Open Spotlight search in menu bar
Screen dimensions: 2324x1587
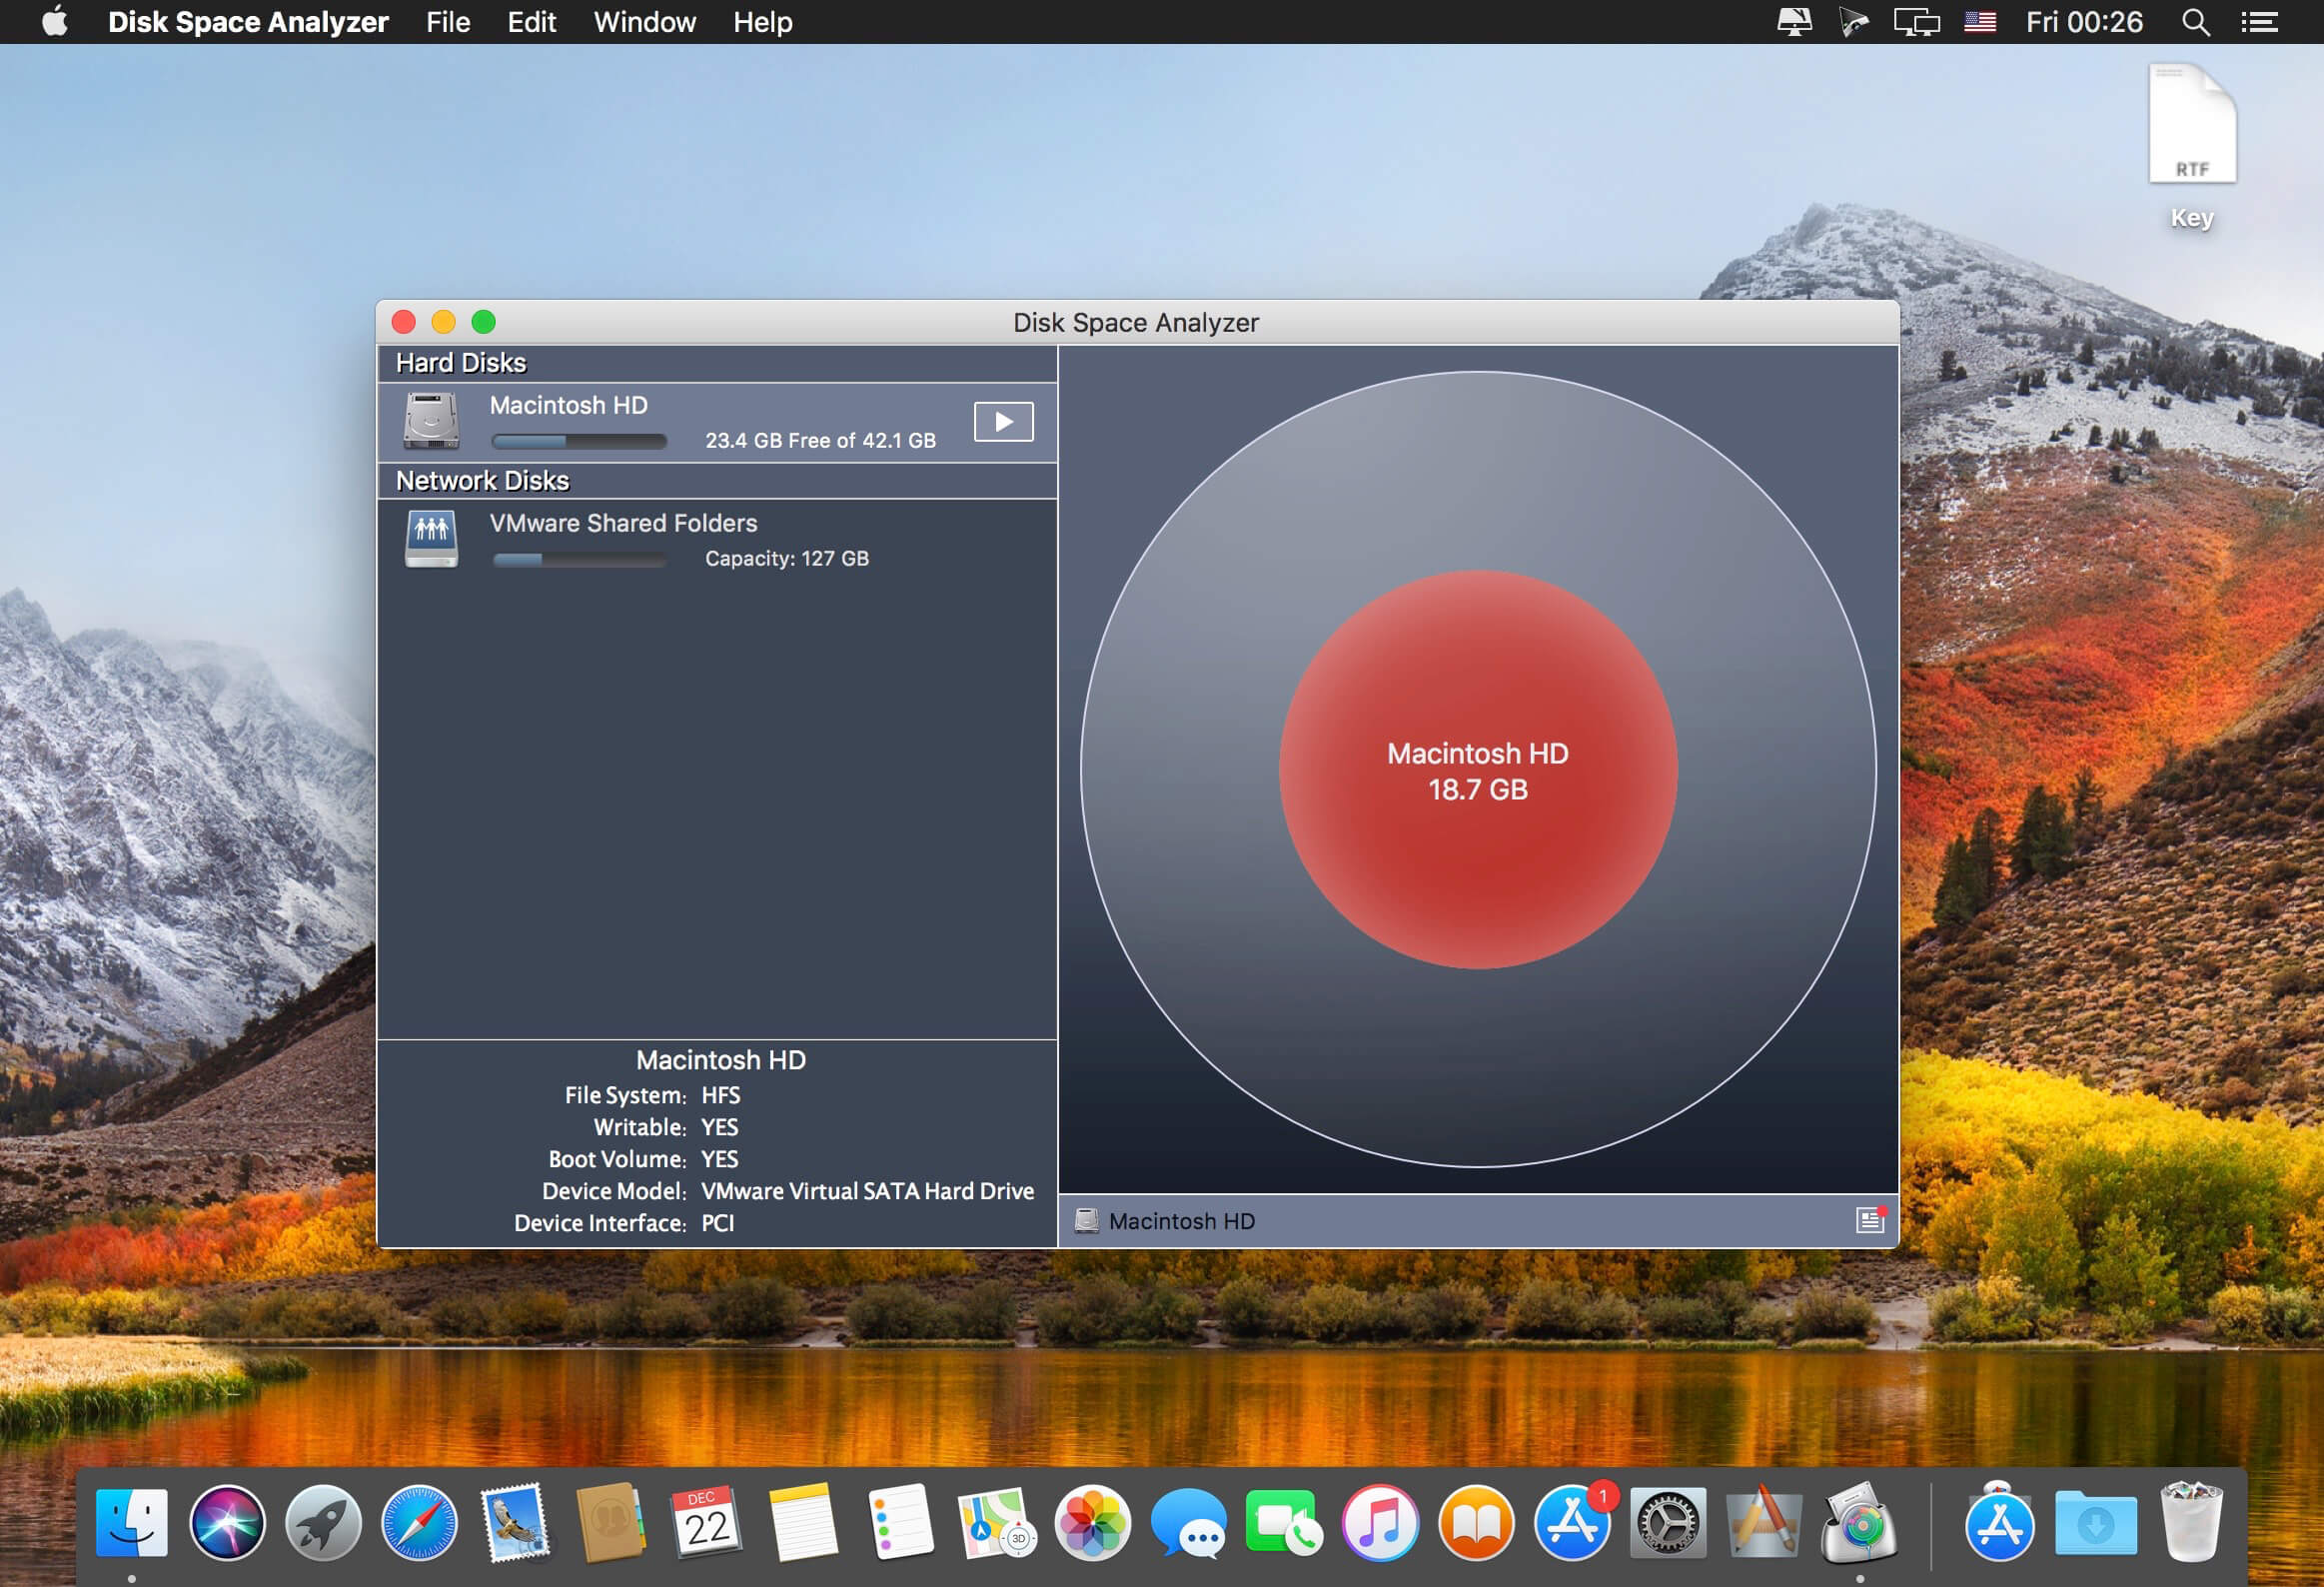(x=2196, y=22)
